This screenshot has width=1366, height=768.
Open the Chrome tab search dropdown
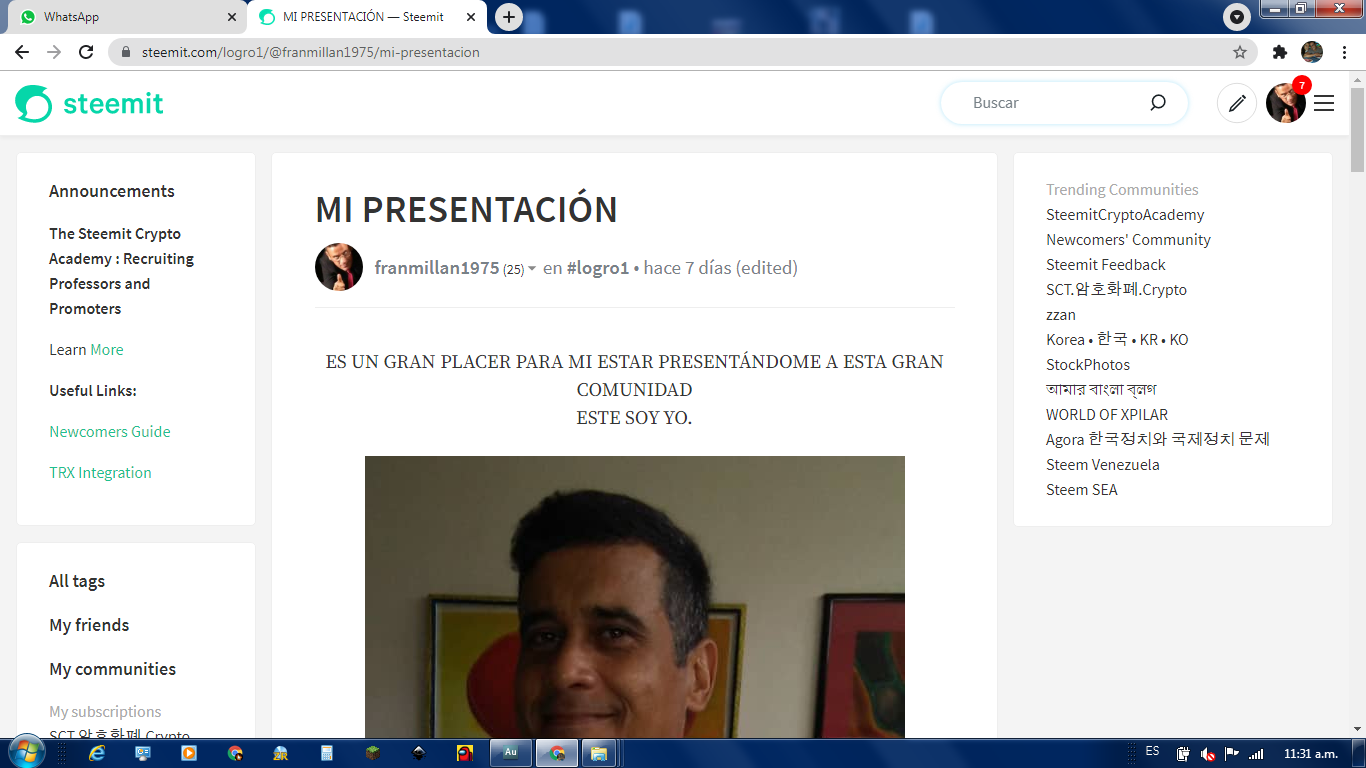pos(1237,17)
